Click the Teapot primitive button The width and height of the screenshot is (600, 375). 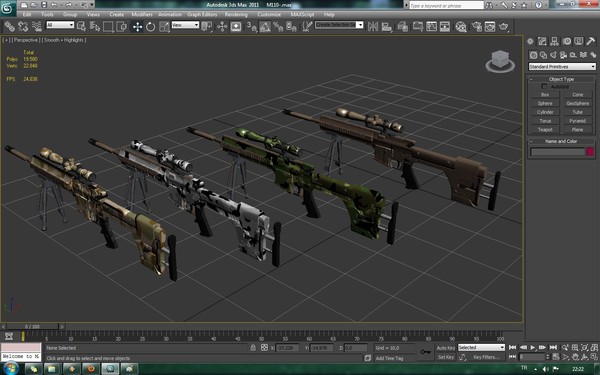point(545,130)
